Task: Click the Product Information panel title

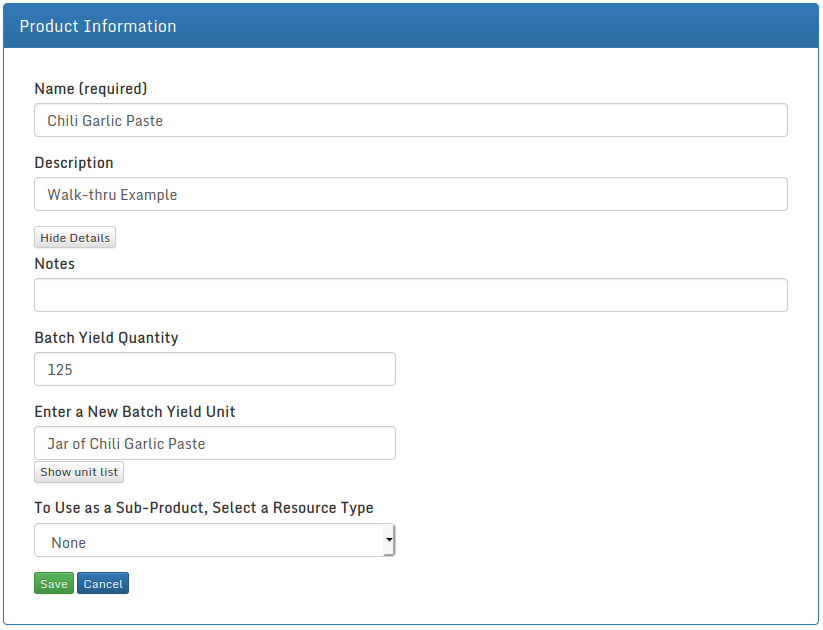Action: click(x=98, y=27)
